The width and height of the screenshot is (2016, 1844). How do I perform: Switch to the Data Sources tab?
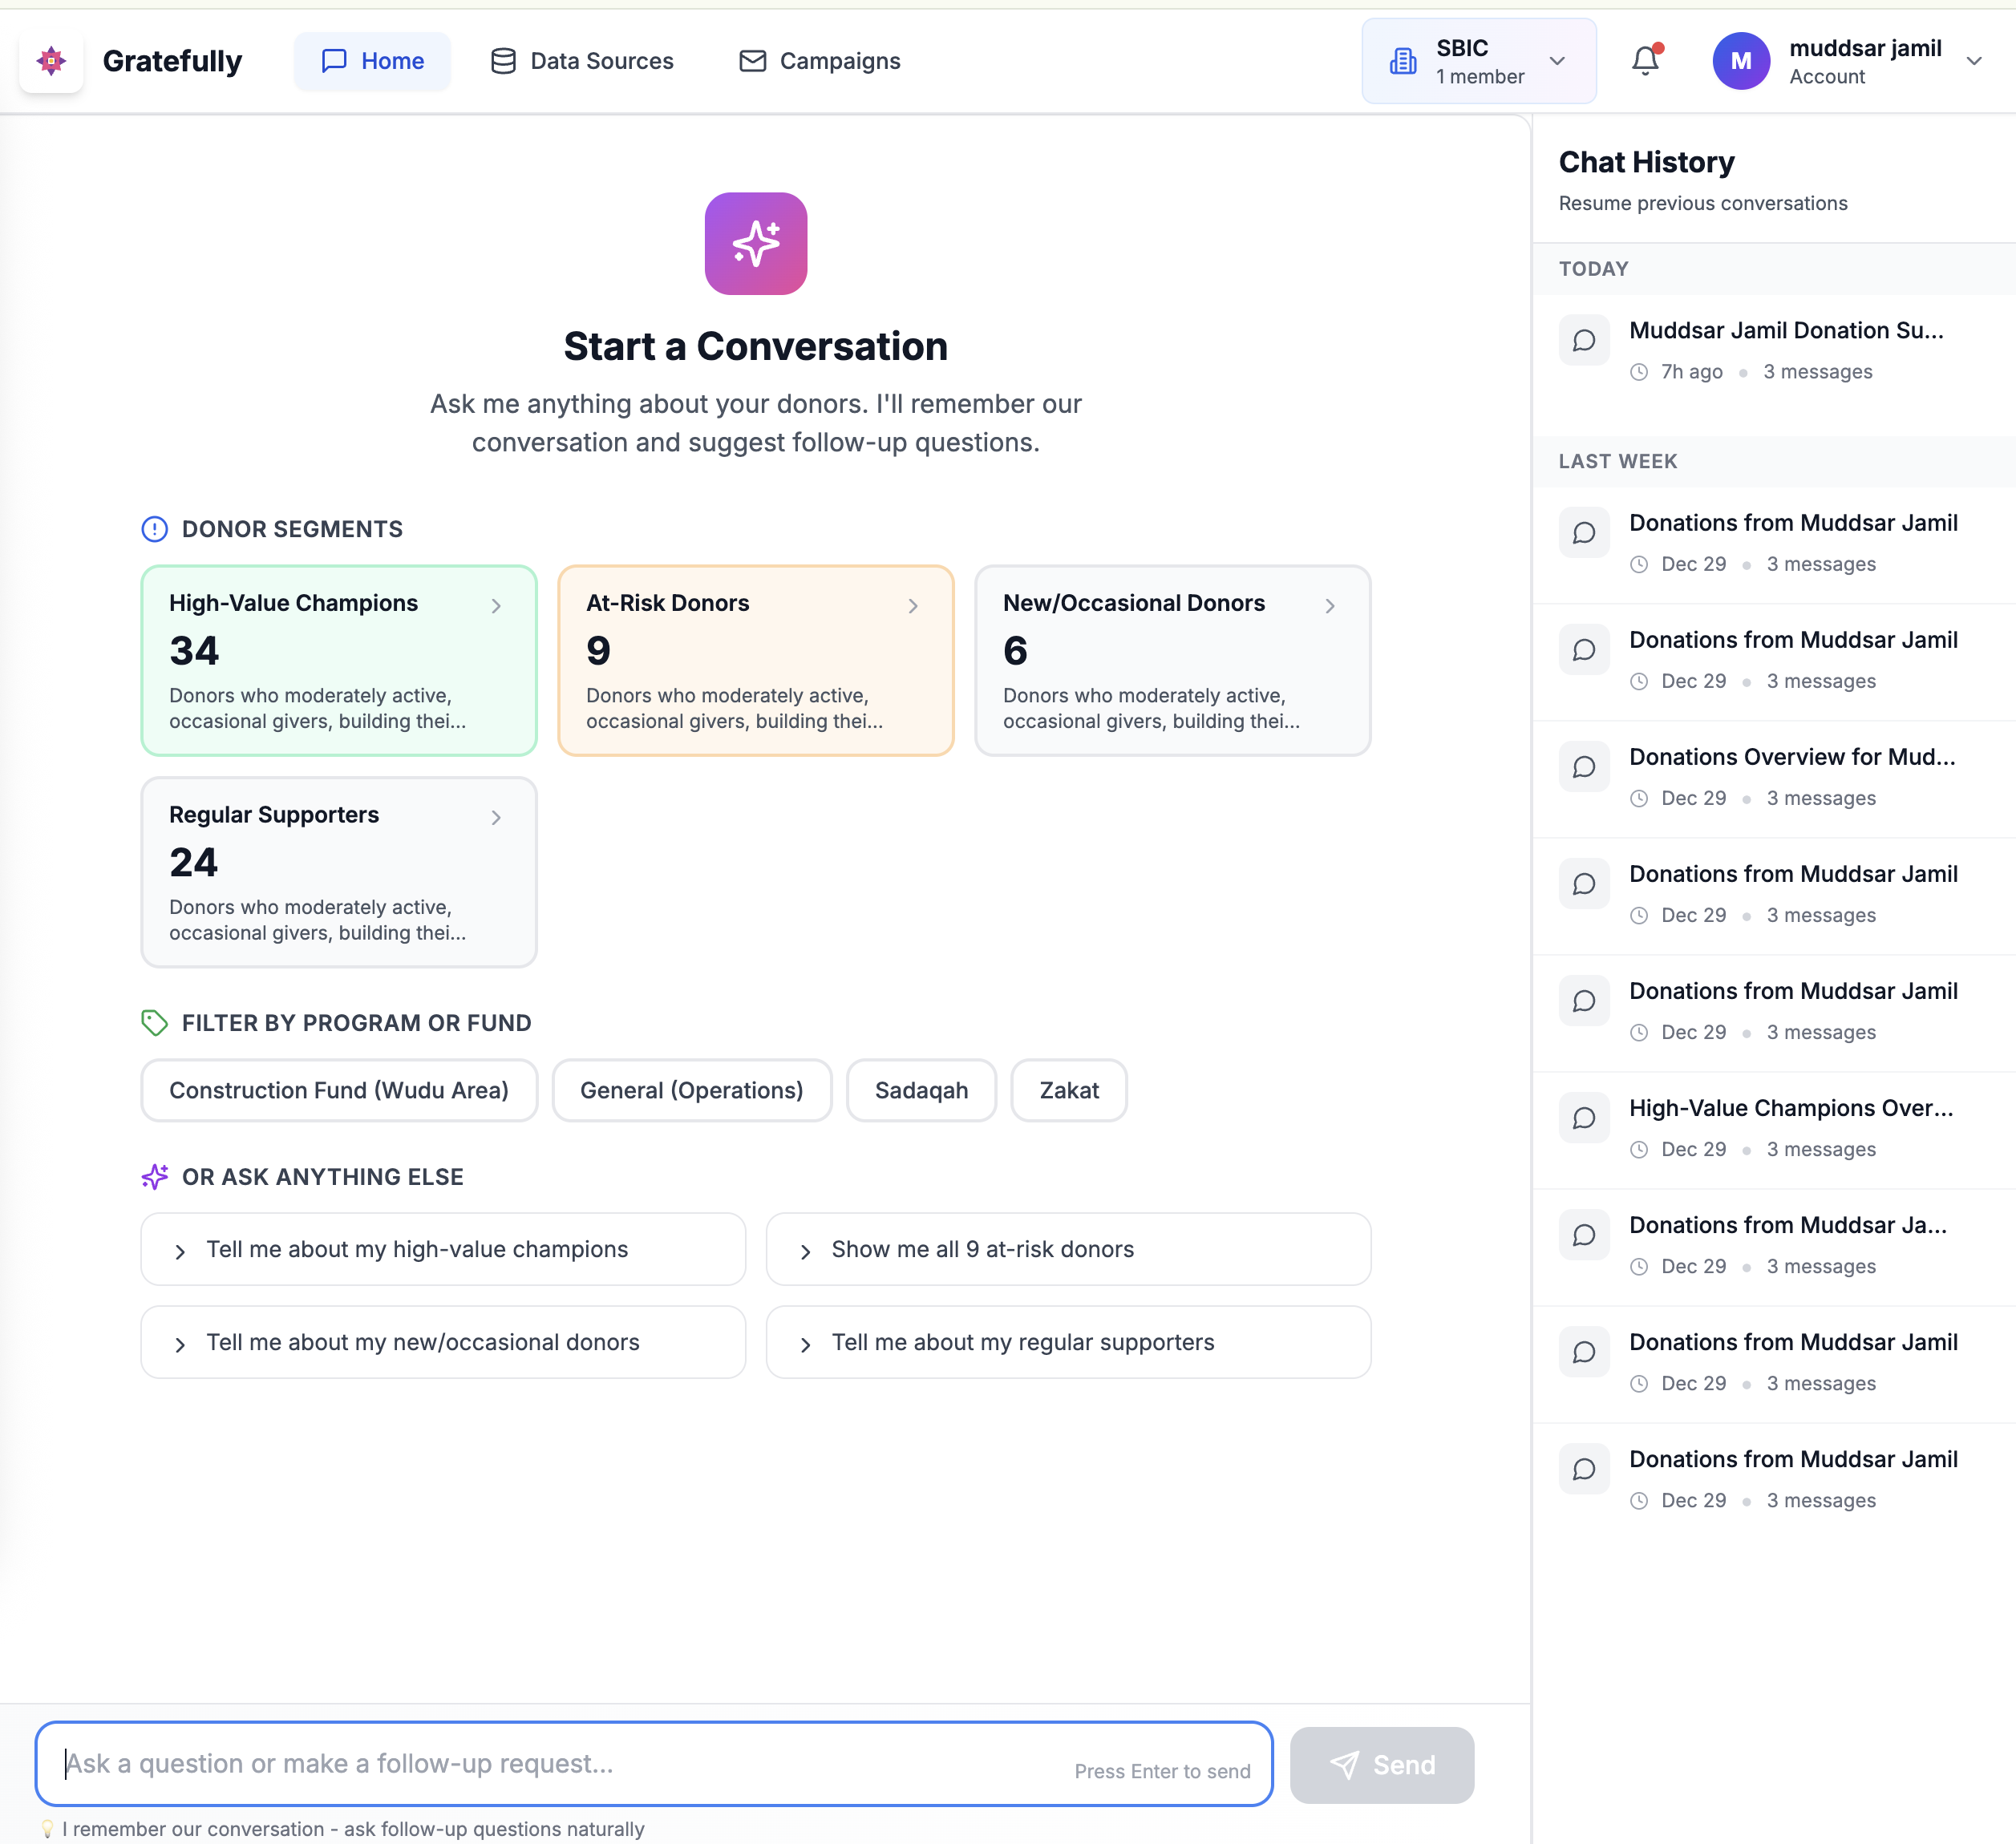click(582, 61)
